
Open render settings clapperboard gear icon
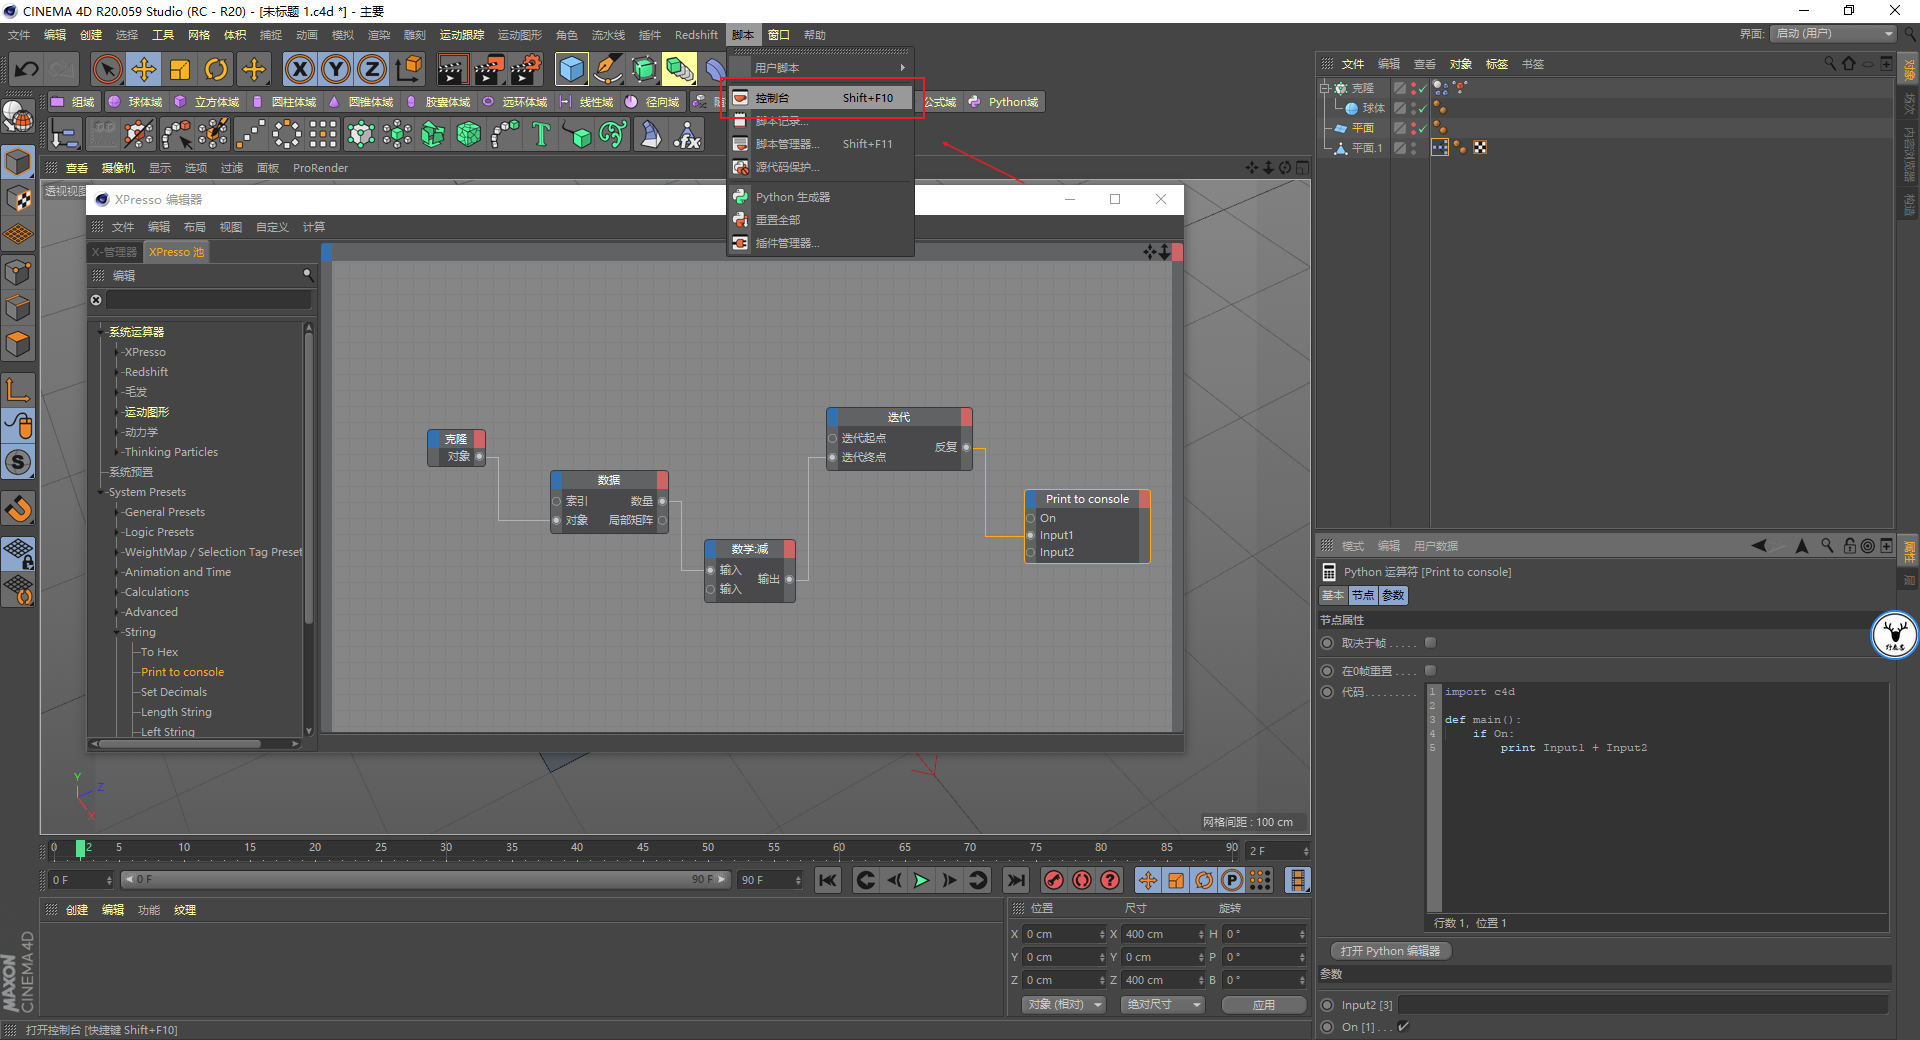pos(525,69)
